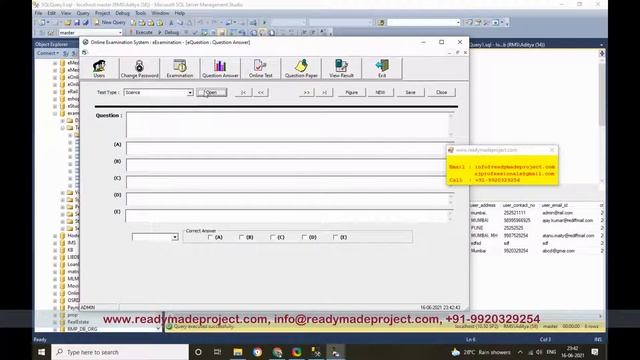
Task: Click the Cortana circle taskbar icon
Action: 198,352
